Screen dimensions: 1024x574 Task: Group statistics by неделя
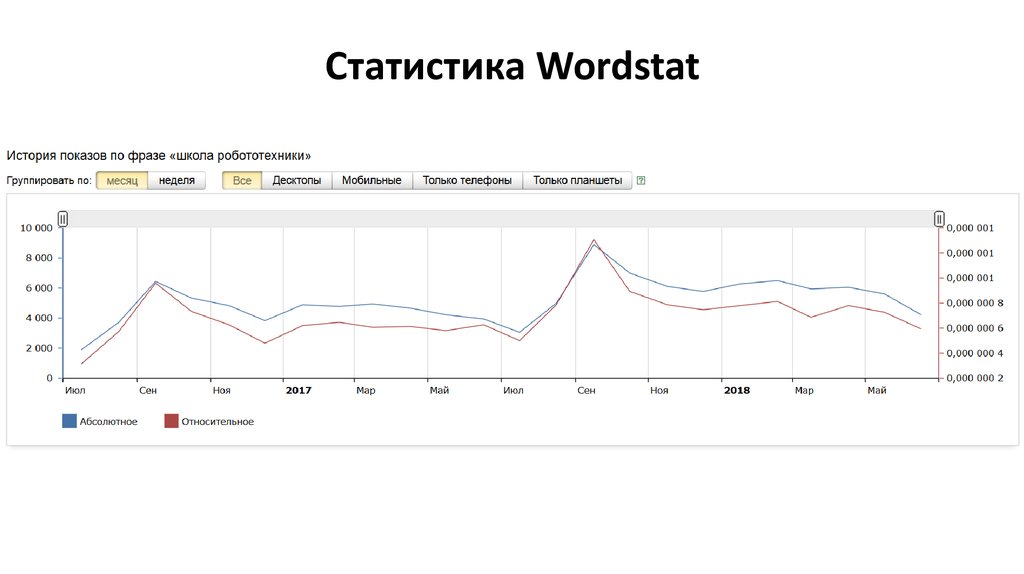pyautogui.click(x=177, y=180)
